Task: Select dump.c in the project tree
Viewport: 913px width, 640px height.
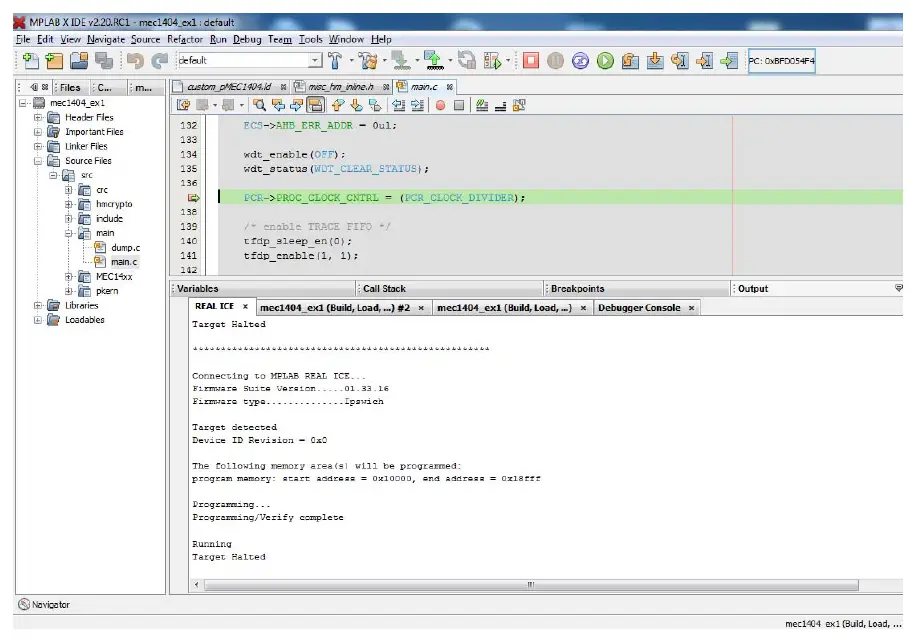Action: point(124,247)
